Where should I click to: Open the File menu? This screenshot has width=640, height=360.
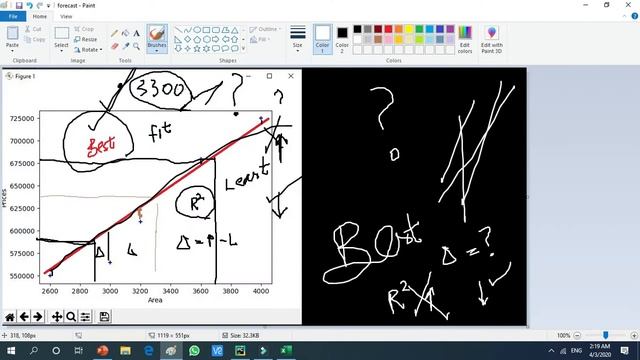[13, 16]
